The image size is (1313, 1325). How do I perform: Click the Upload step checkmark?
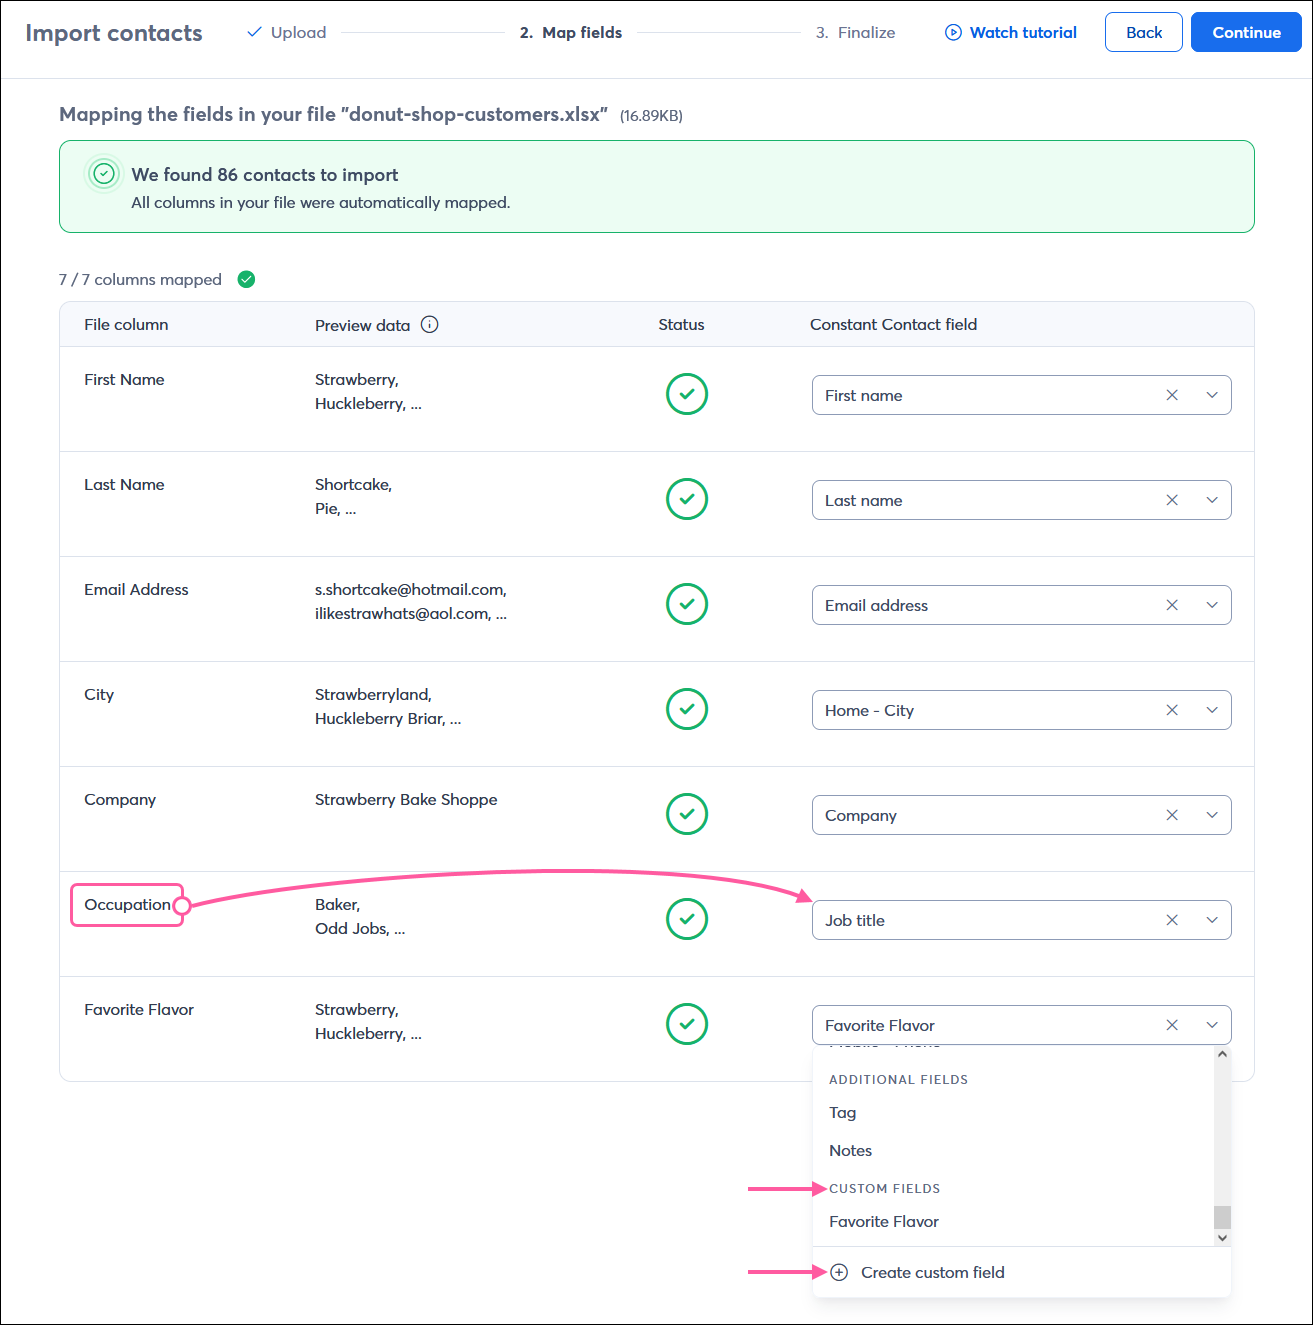coord(254,32)
